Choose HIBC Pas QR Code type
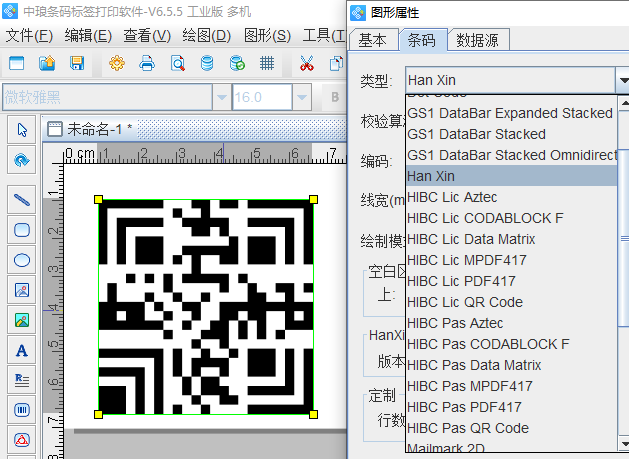This screenshot has height=459, width=629. [511, 428]
